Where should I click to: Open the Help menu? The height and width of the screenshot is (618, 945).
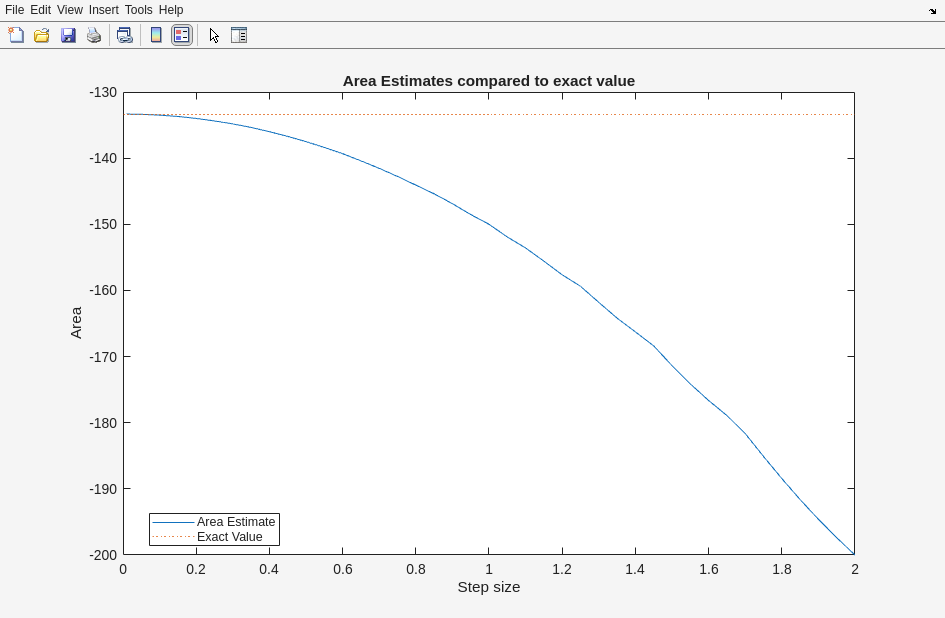[x=171, y=10]
